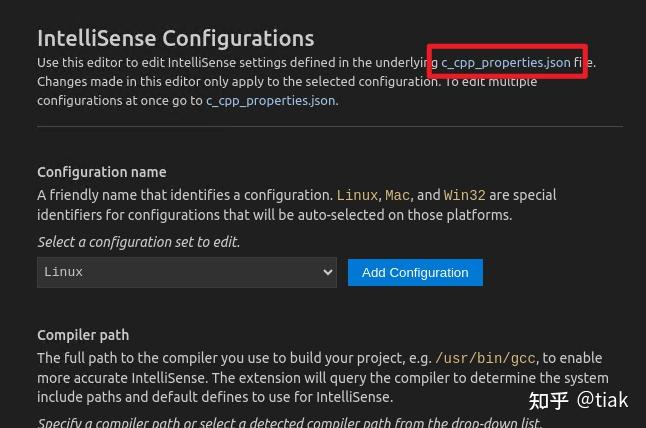Click the "Select a configuration set to edit" label
The image size is (646, 428).
pos(138,242)
